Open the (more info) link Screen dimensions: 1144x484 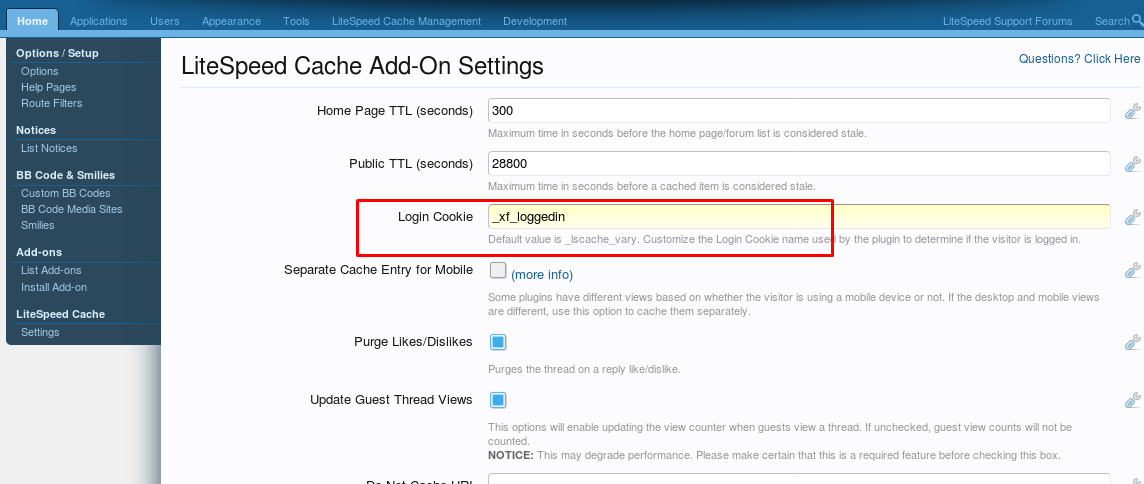(x=542, y=274)
